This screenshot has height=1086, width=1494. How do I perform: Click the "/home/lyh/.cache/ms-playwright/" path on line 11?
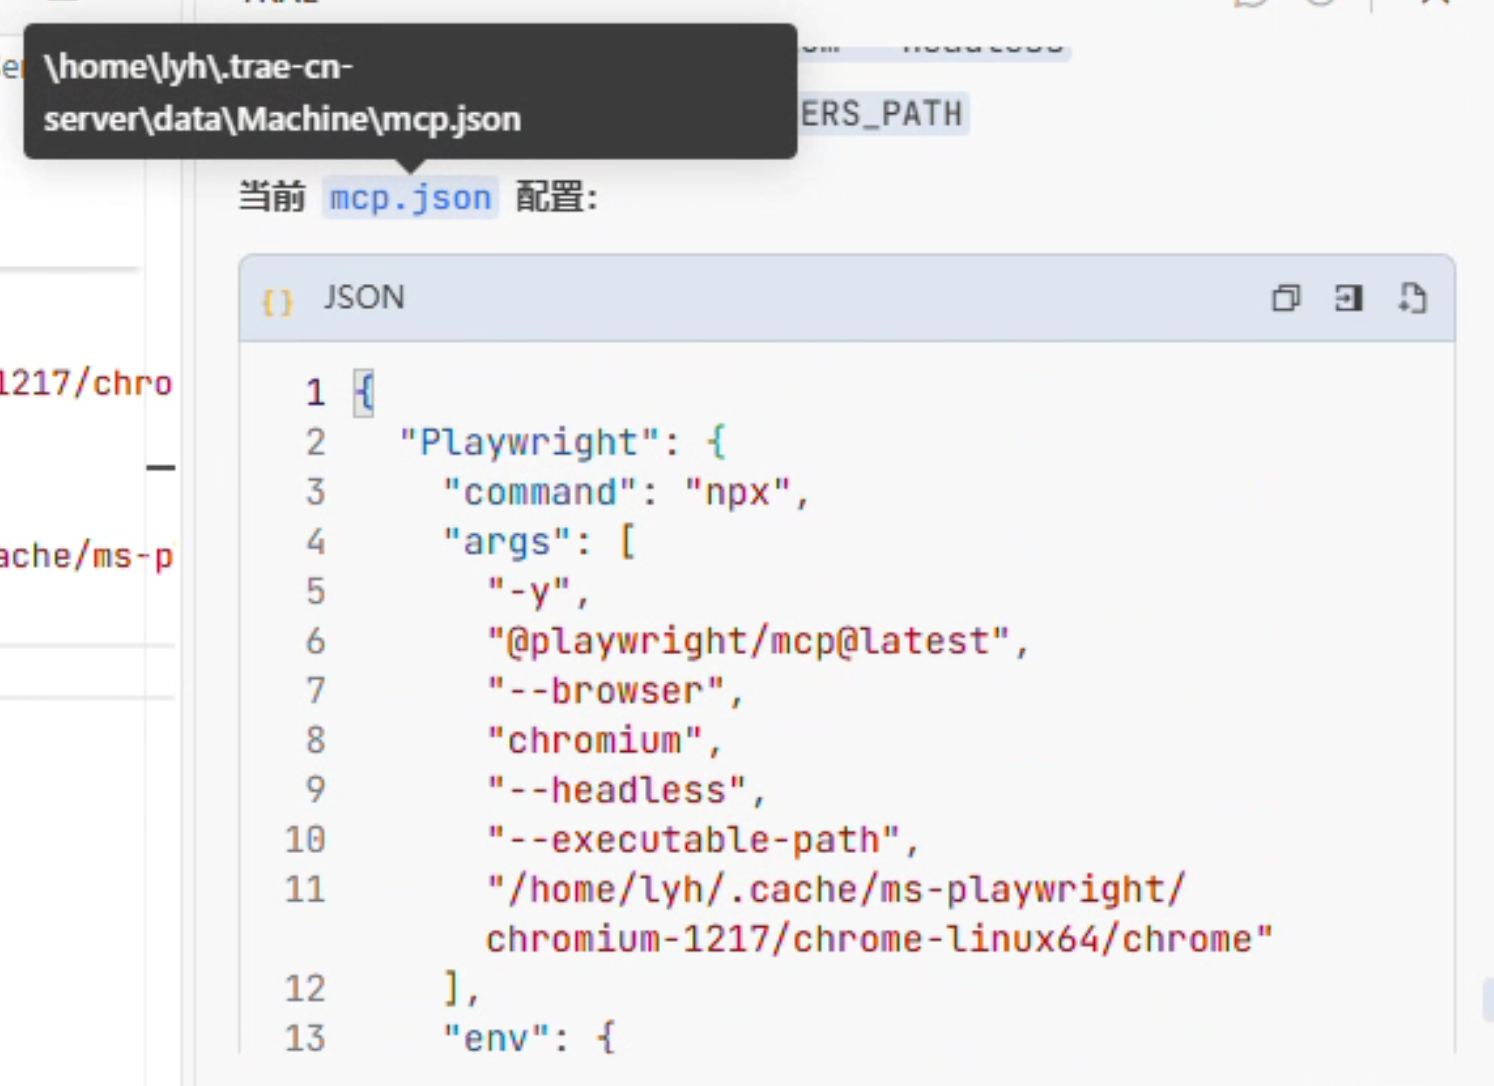click(x=836, y=889)
